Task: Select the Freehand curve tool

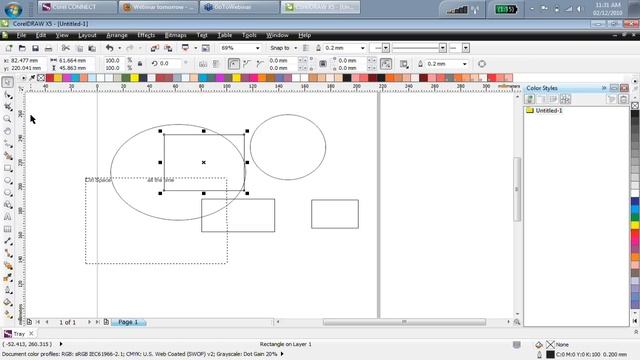Action: pos(7,144)
